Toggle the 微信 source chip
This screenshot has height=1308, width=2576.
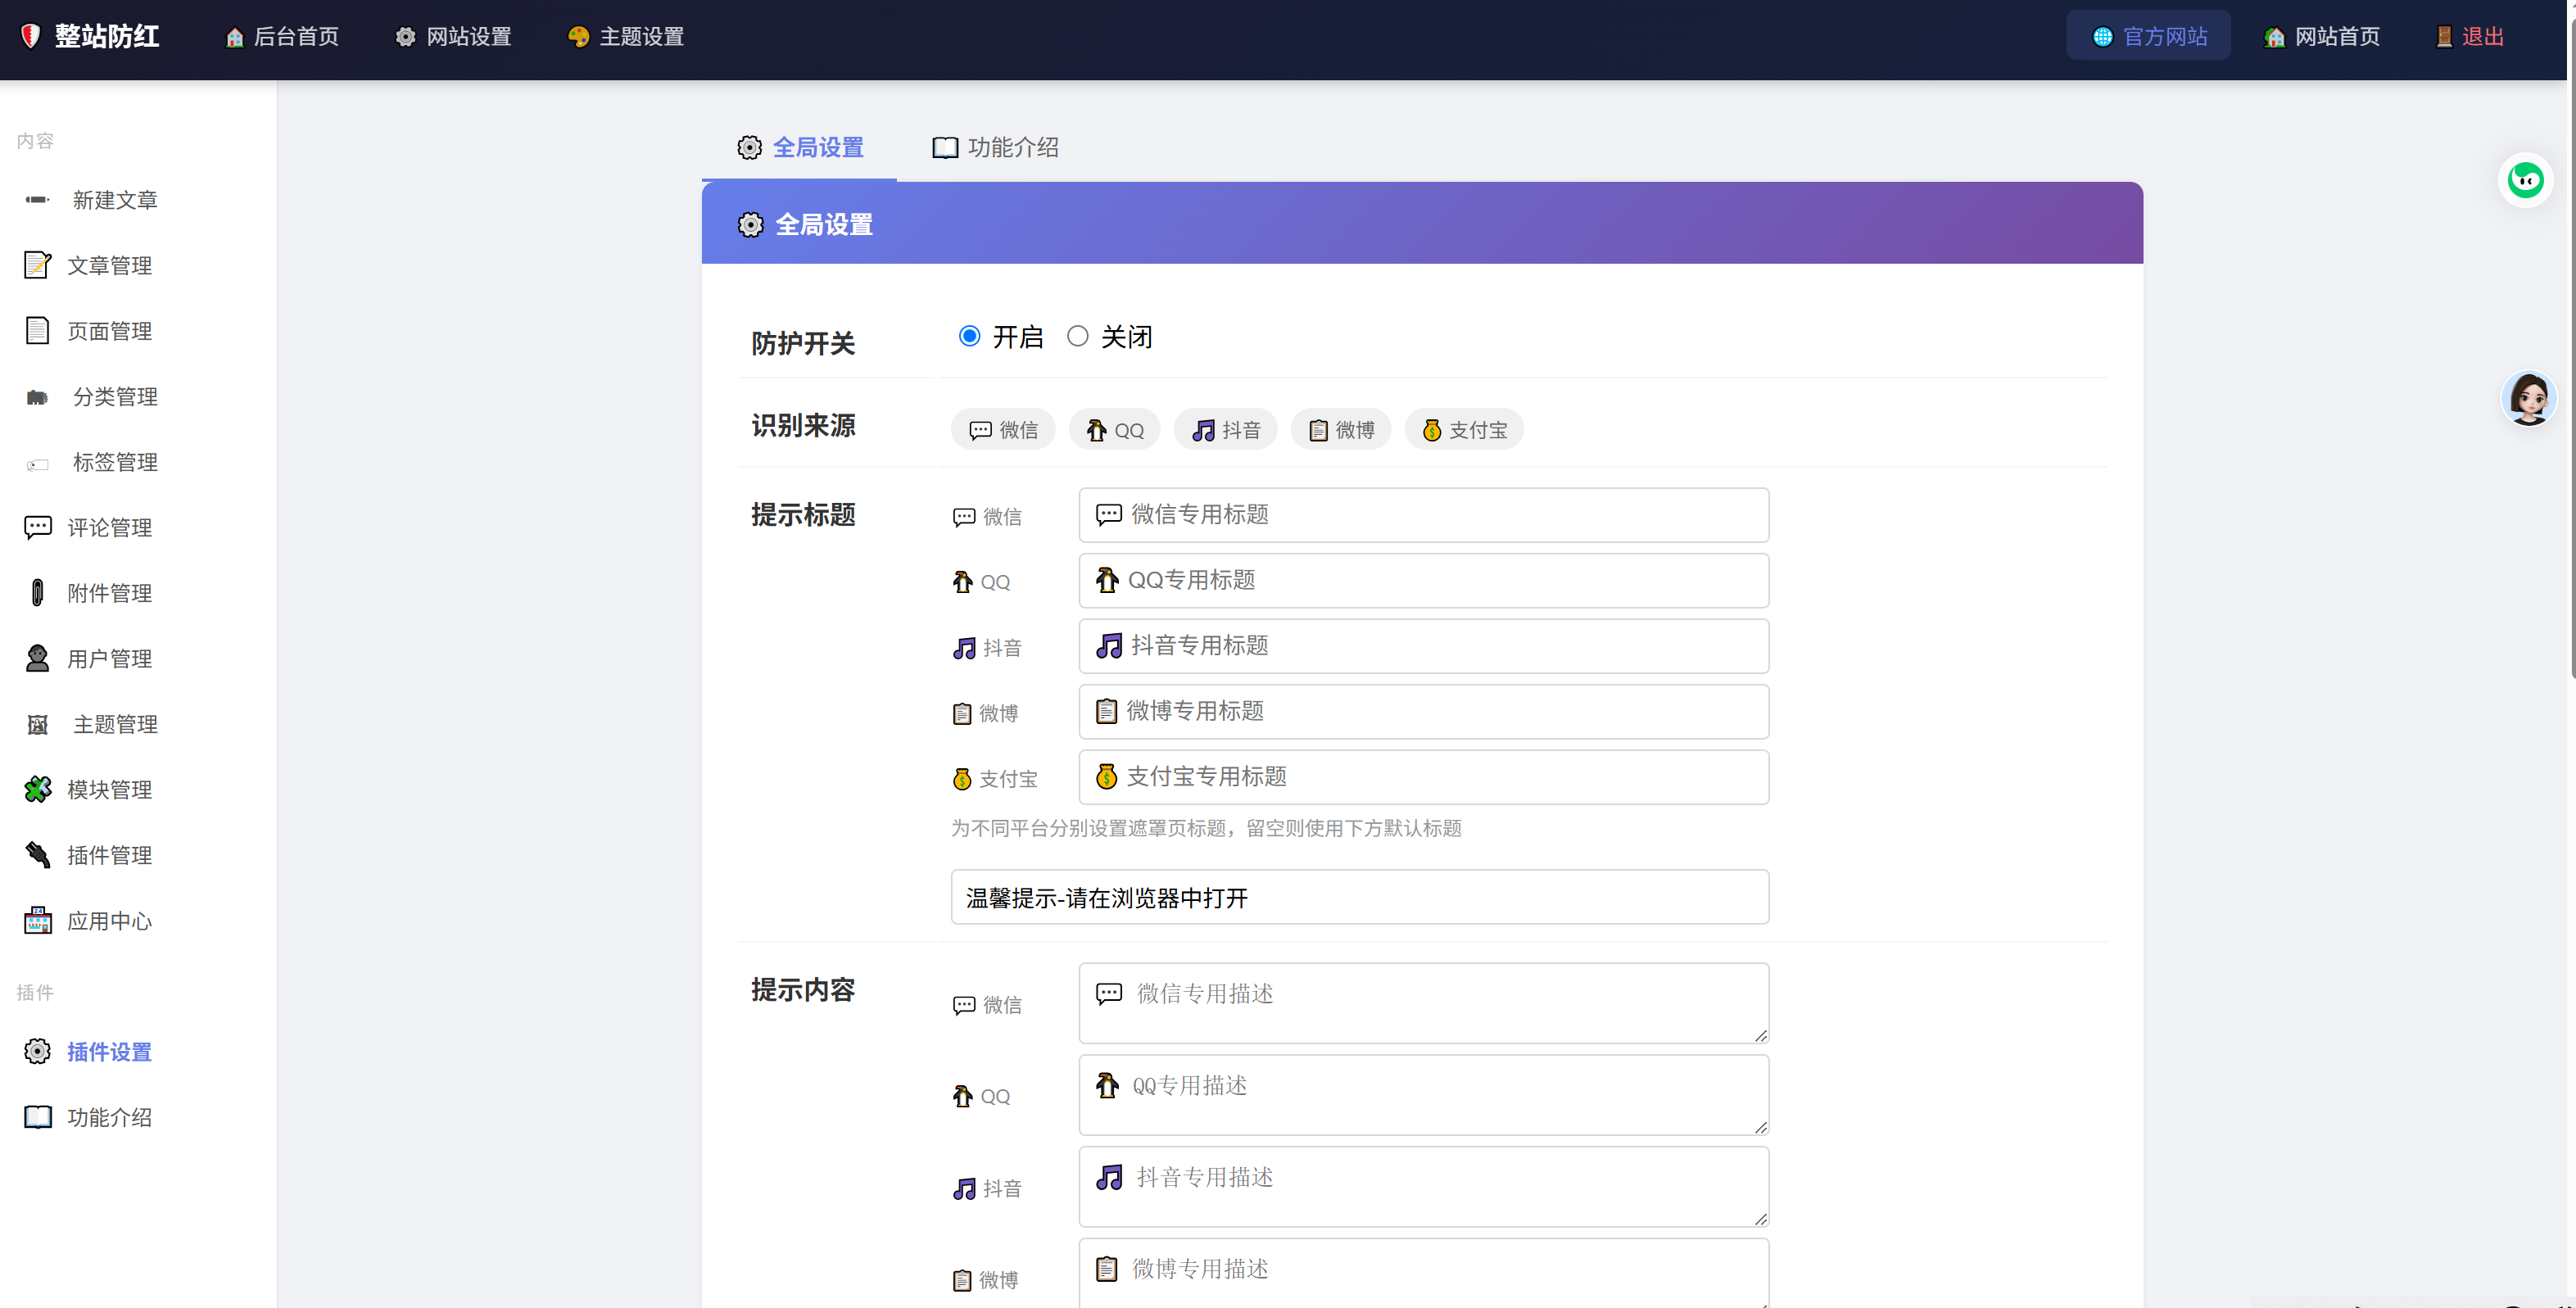1003,430
